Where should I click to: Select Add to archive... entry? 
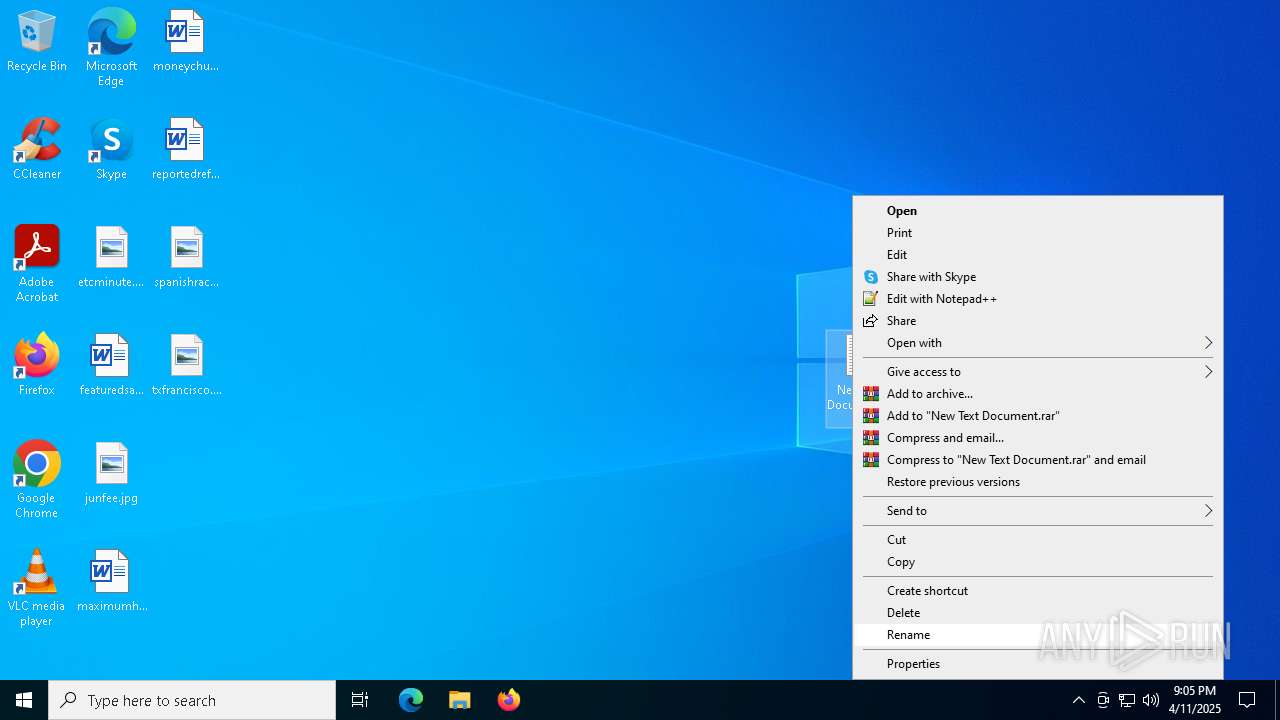tap(1038, 394)
